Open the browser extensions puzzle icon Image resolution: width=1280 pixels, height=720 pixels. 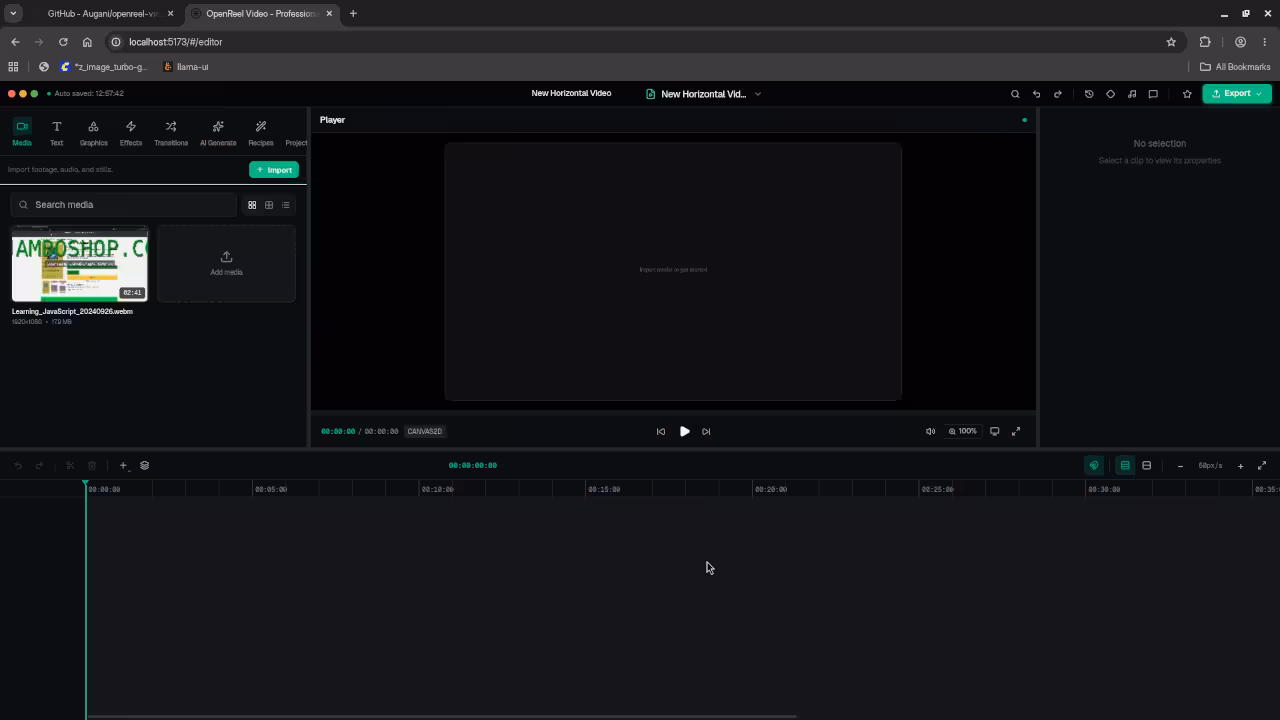tap(1205, 42)
